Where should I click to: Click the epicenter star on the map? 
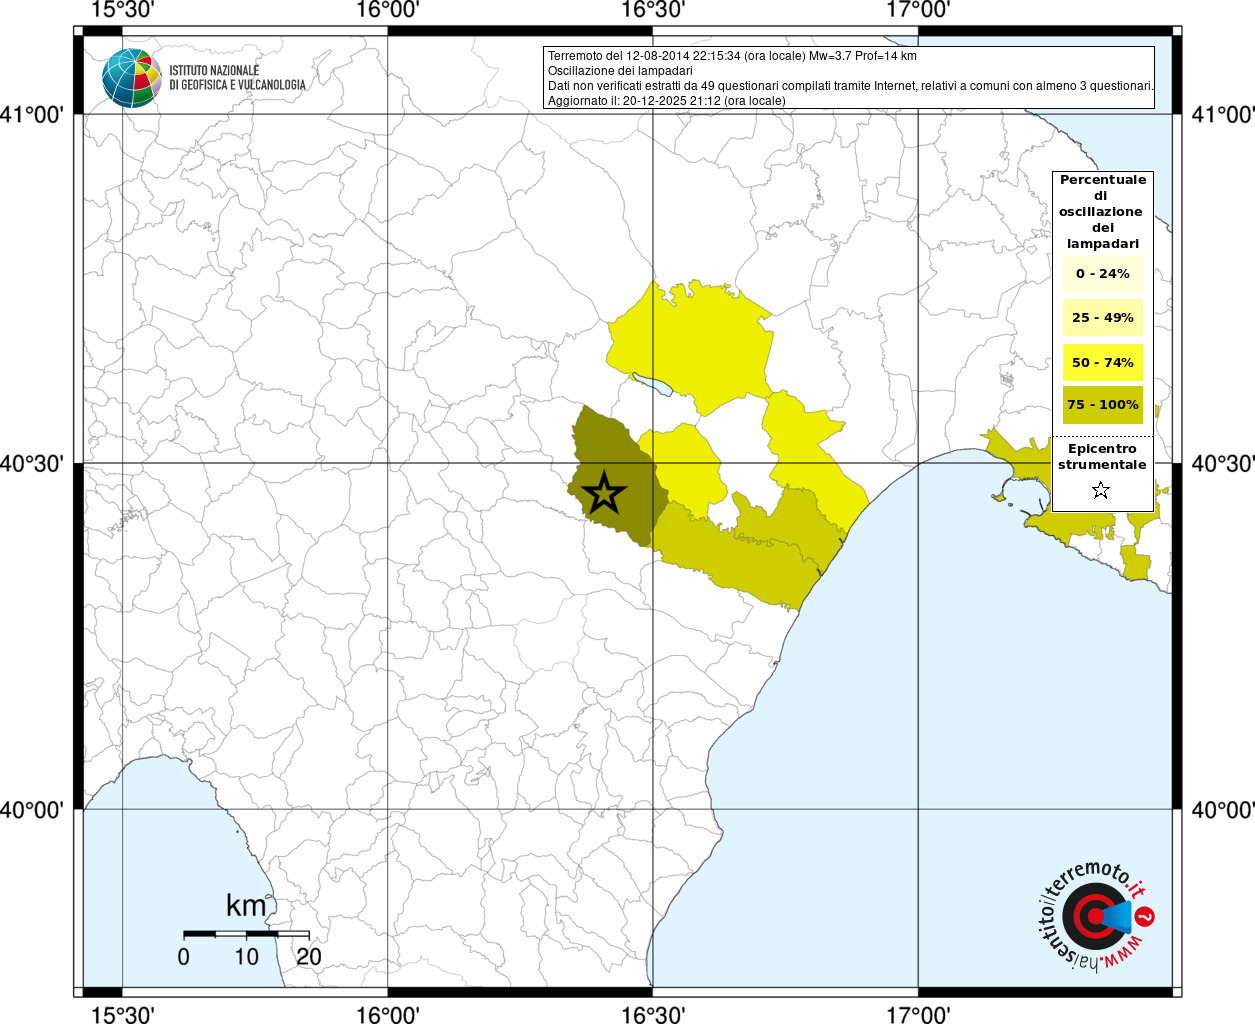click(x=604, y=492)
